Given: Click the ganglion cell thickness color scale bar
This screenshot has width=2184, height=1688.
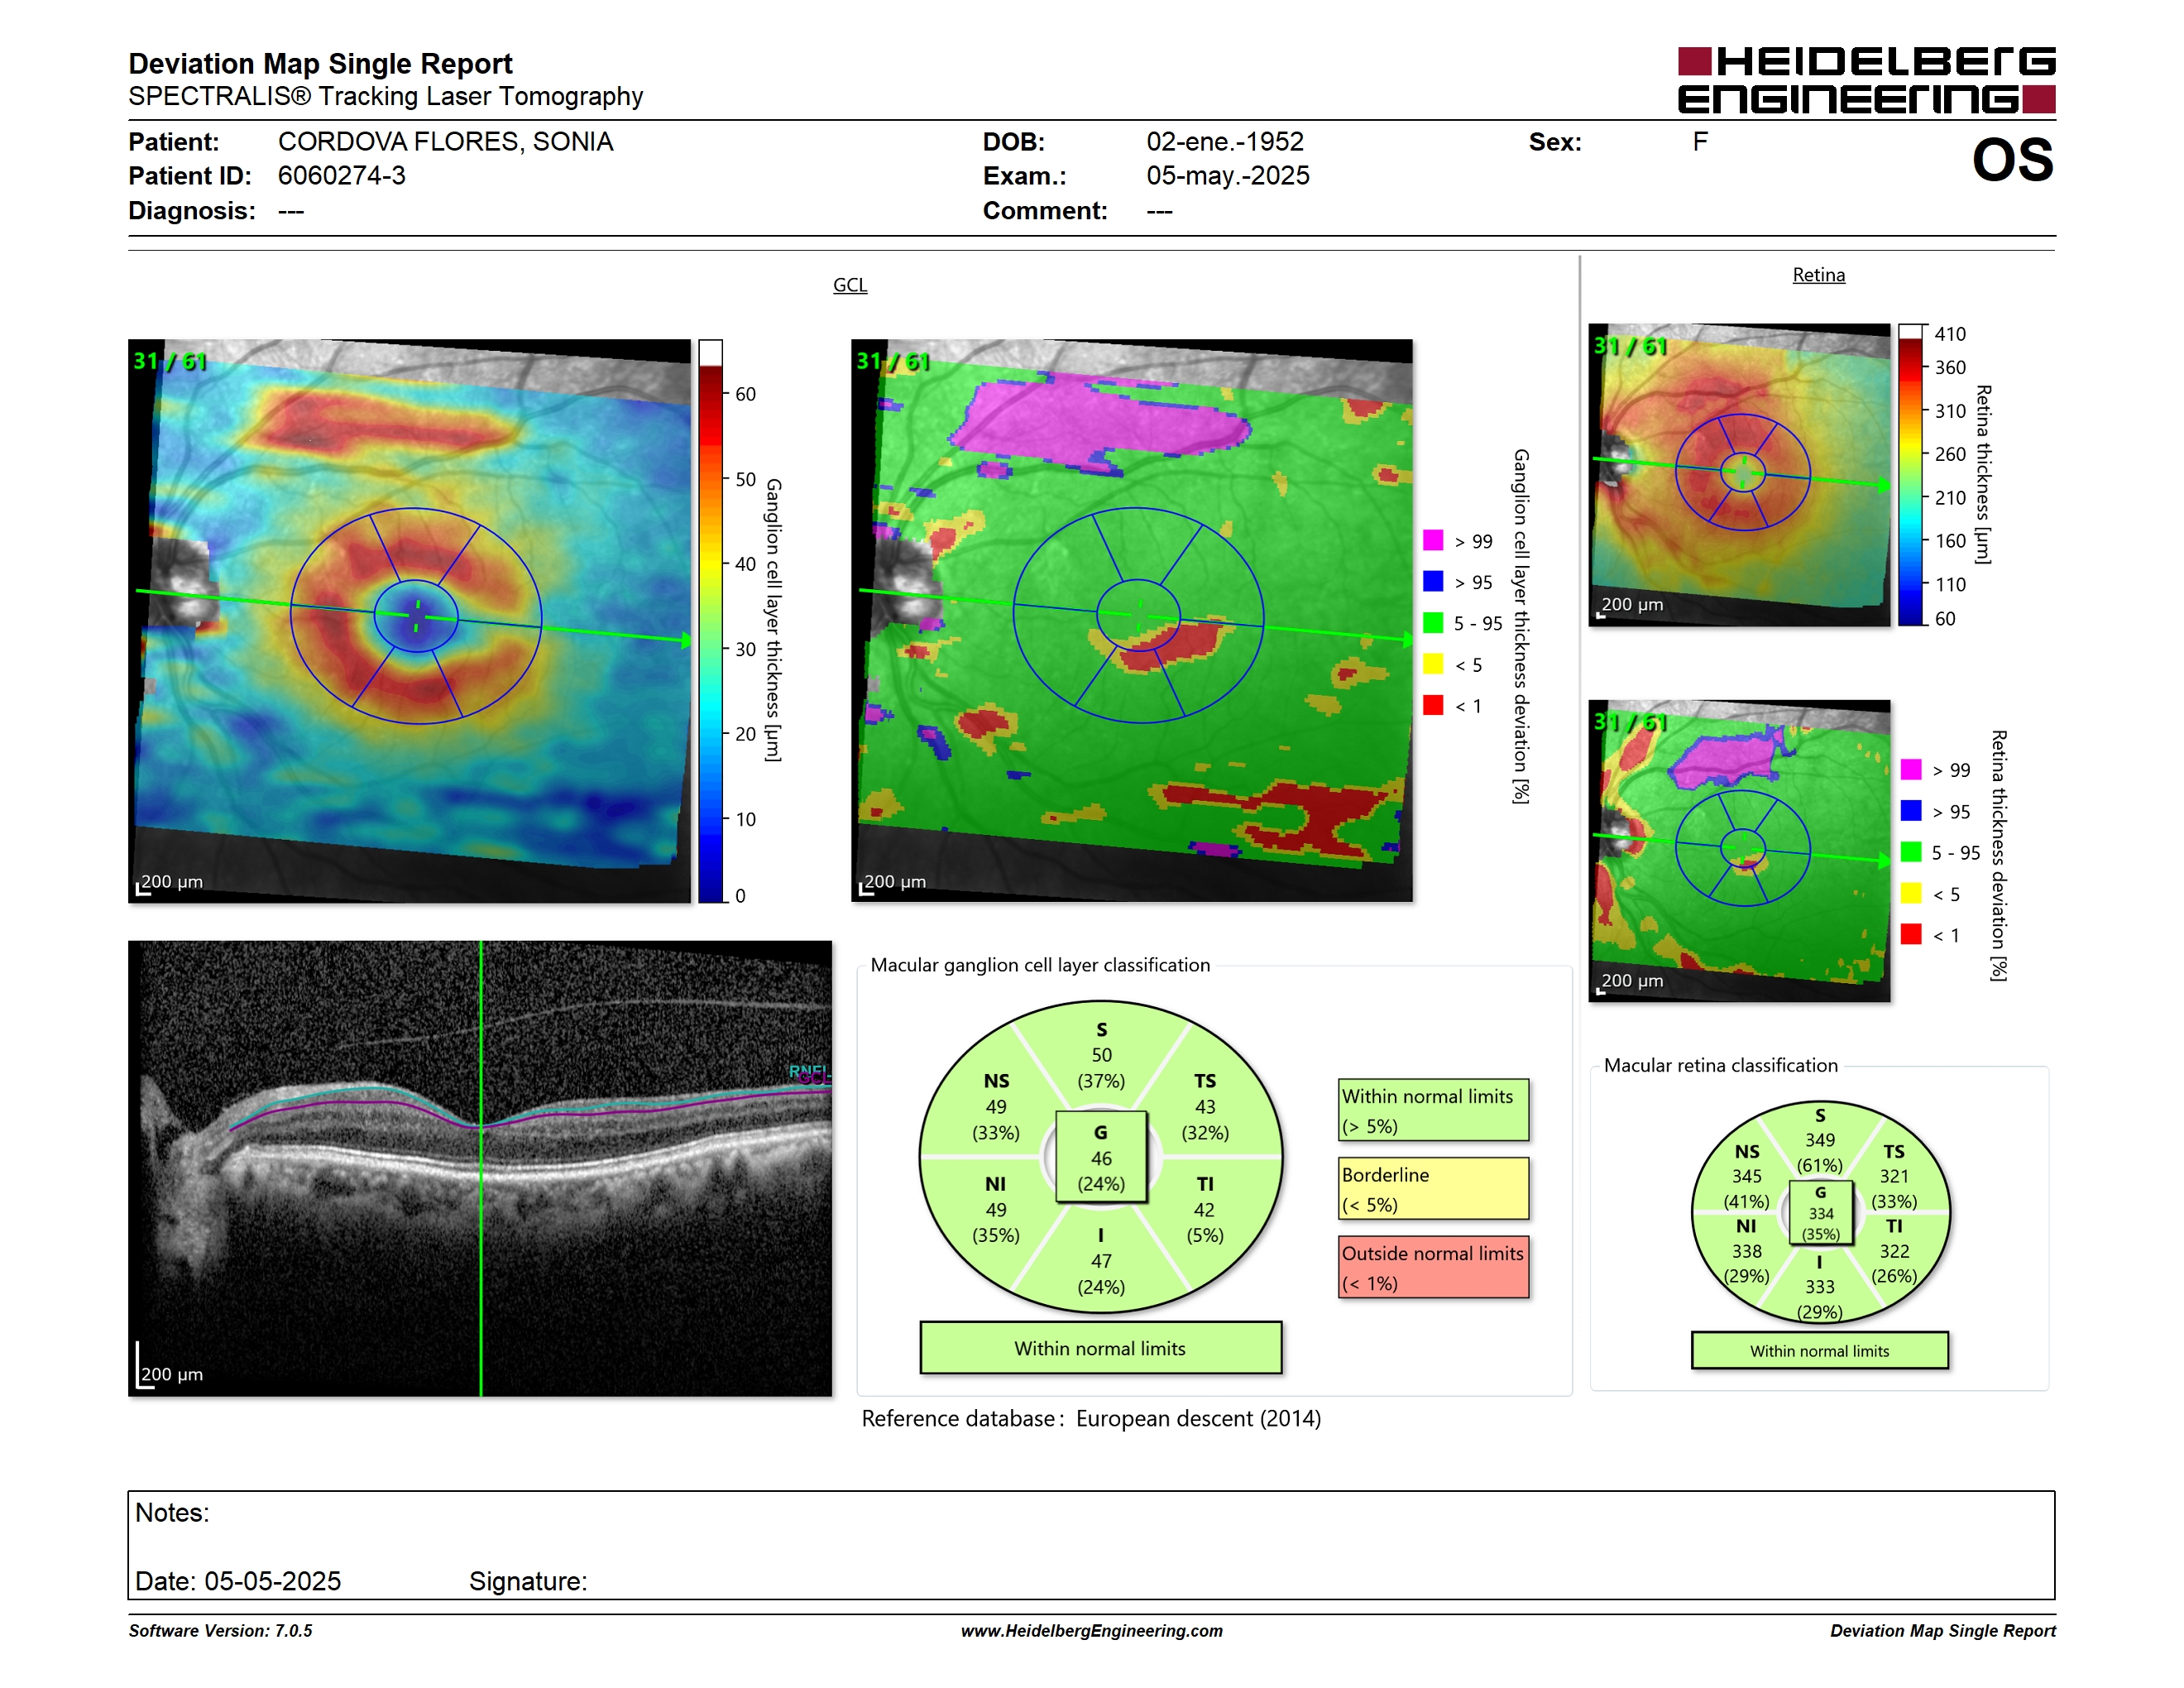Looking at the screenshot, I should pyautogui.click(x=710, y=621).
